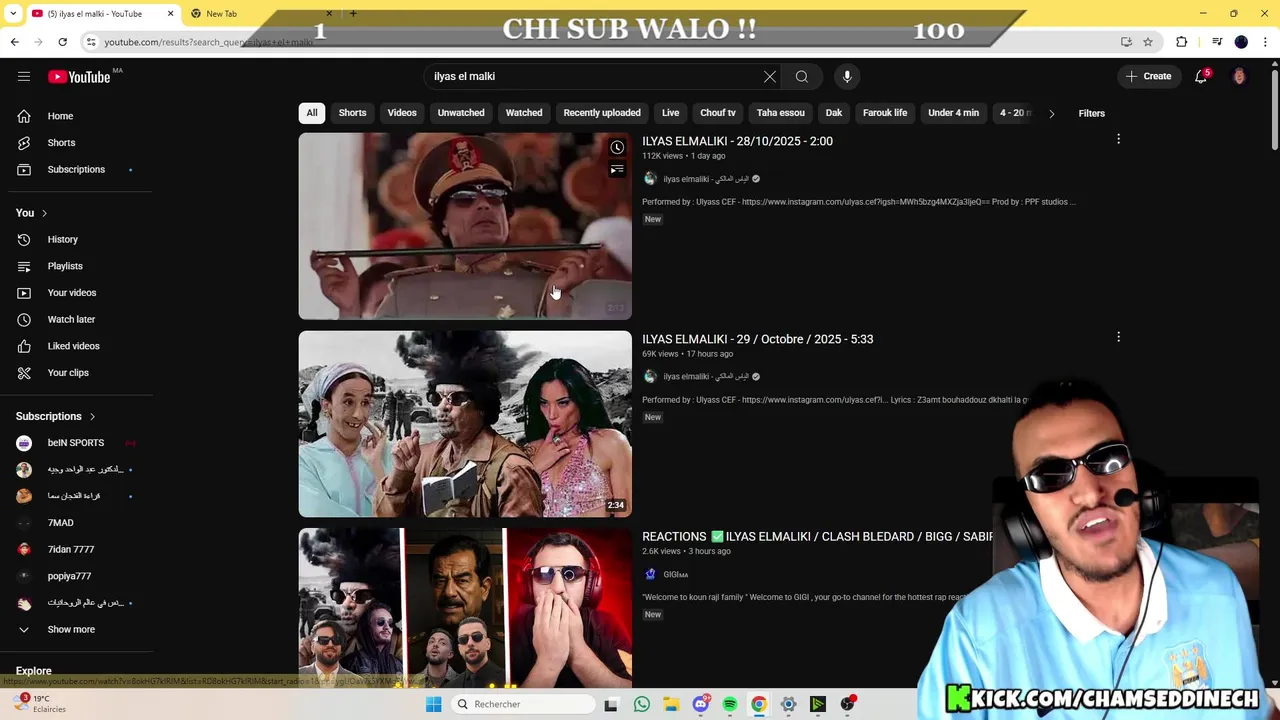Open Chrome extensions puzzle icon
This screenshot has height=720, width=1280.
pos(1182,42)
